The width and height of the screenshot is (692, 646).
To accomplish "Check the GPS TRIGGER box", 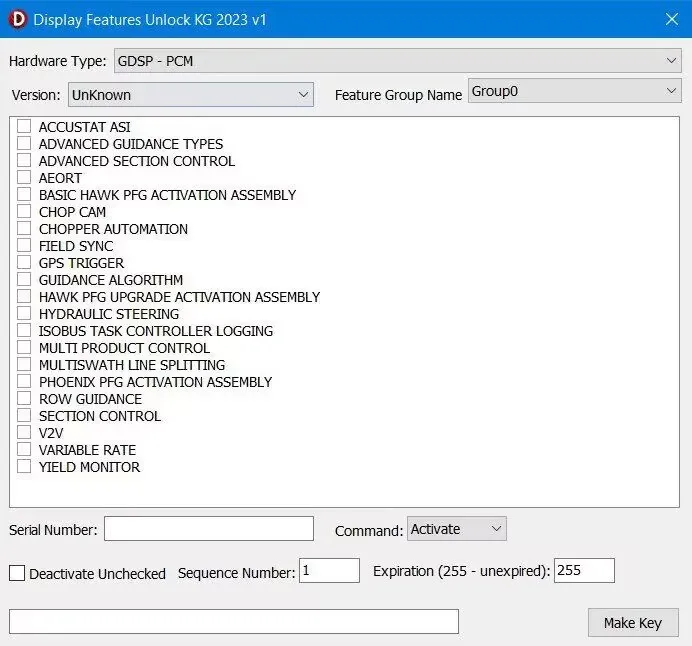I will tap(24, 262).
